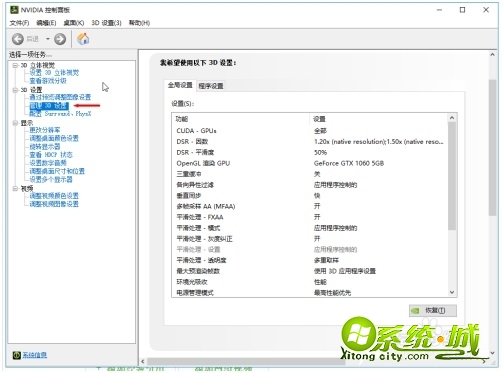Click settings list scroll-up arrow

pos(452,118)
